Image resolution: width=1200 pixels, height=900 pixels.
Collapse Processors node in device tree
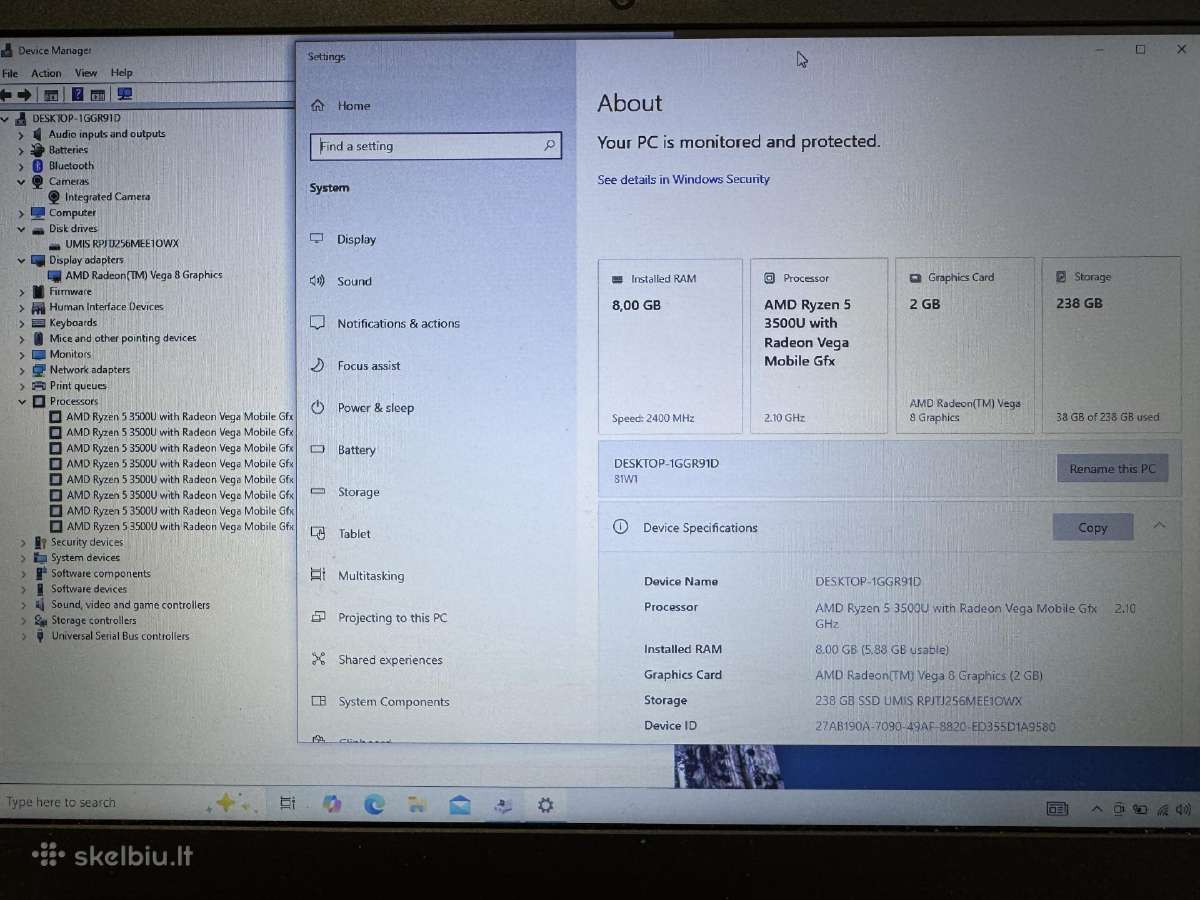pos(22,401)
